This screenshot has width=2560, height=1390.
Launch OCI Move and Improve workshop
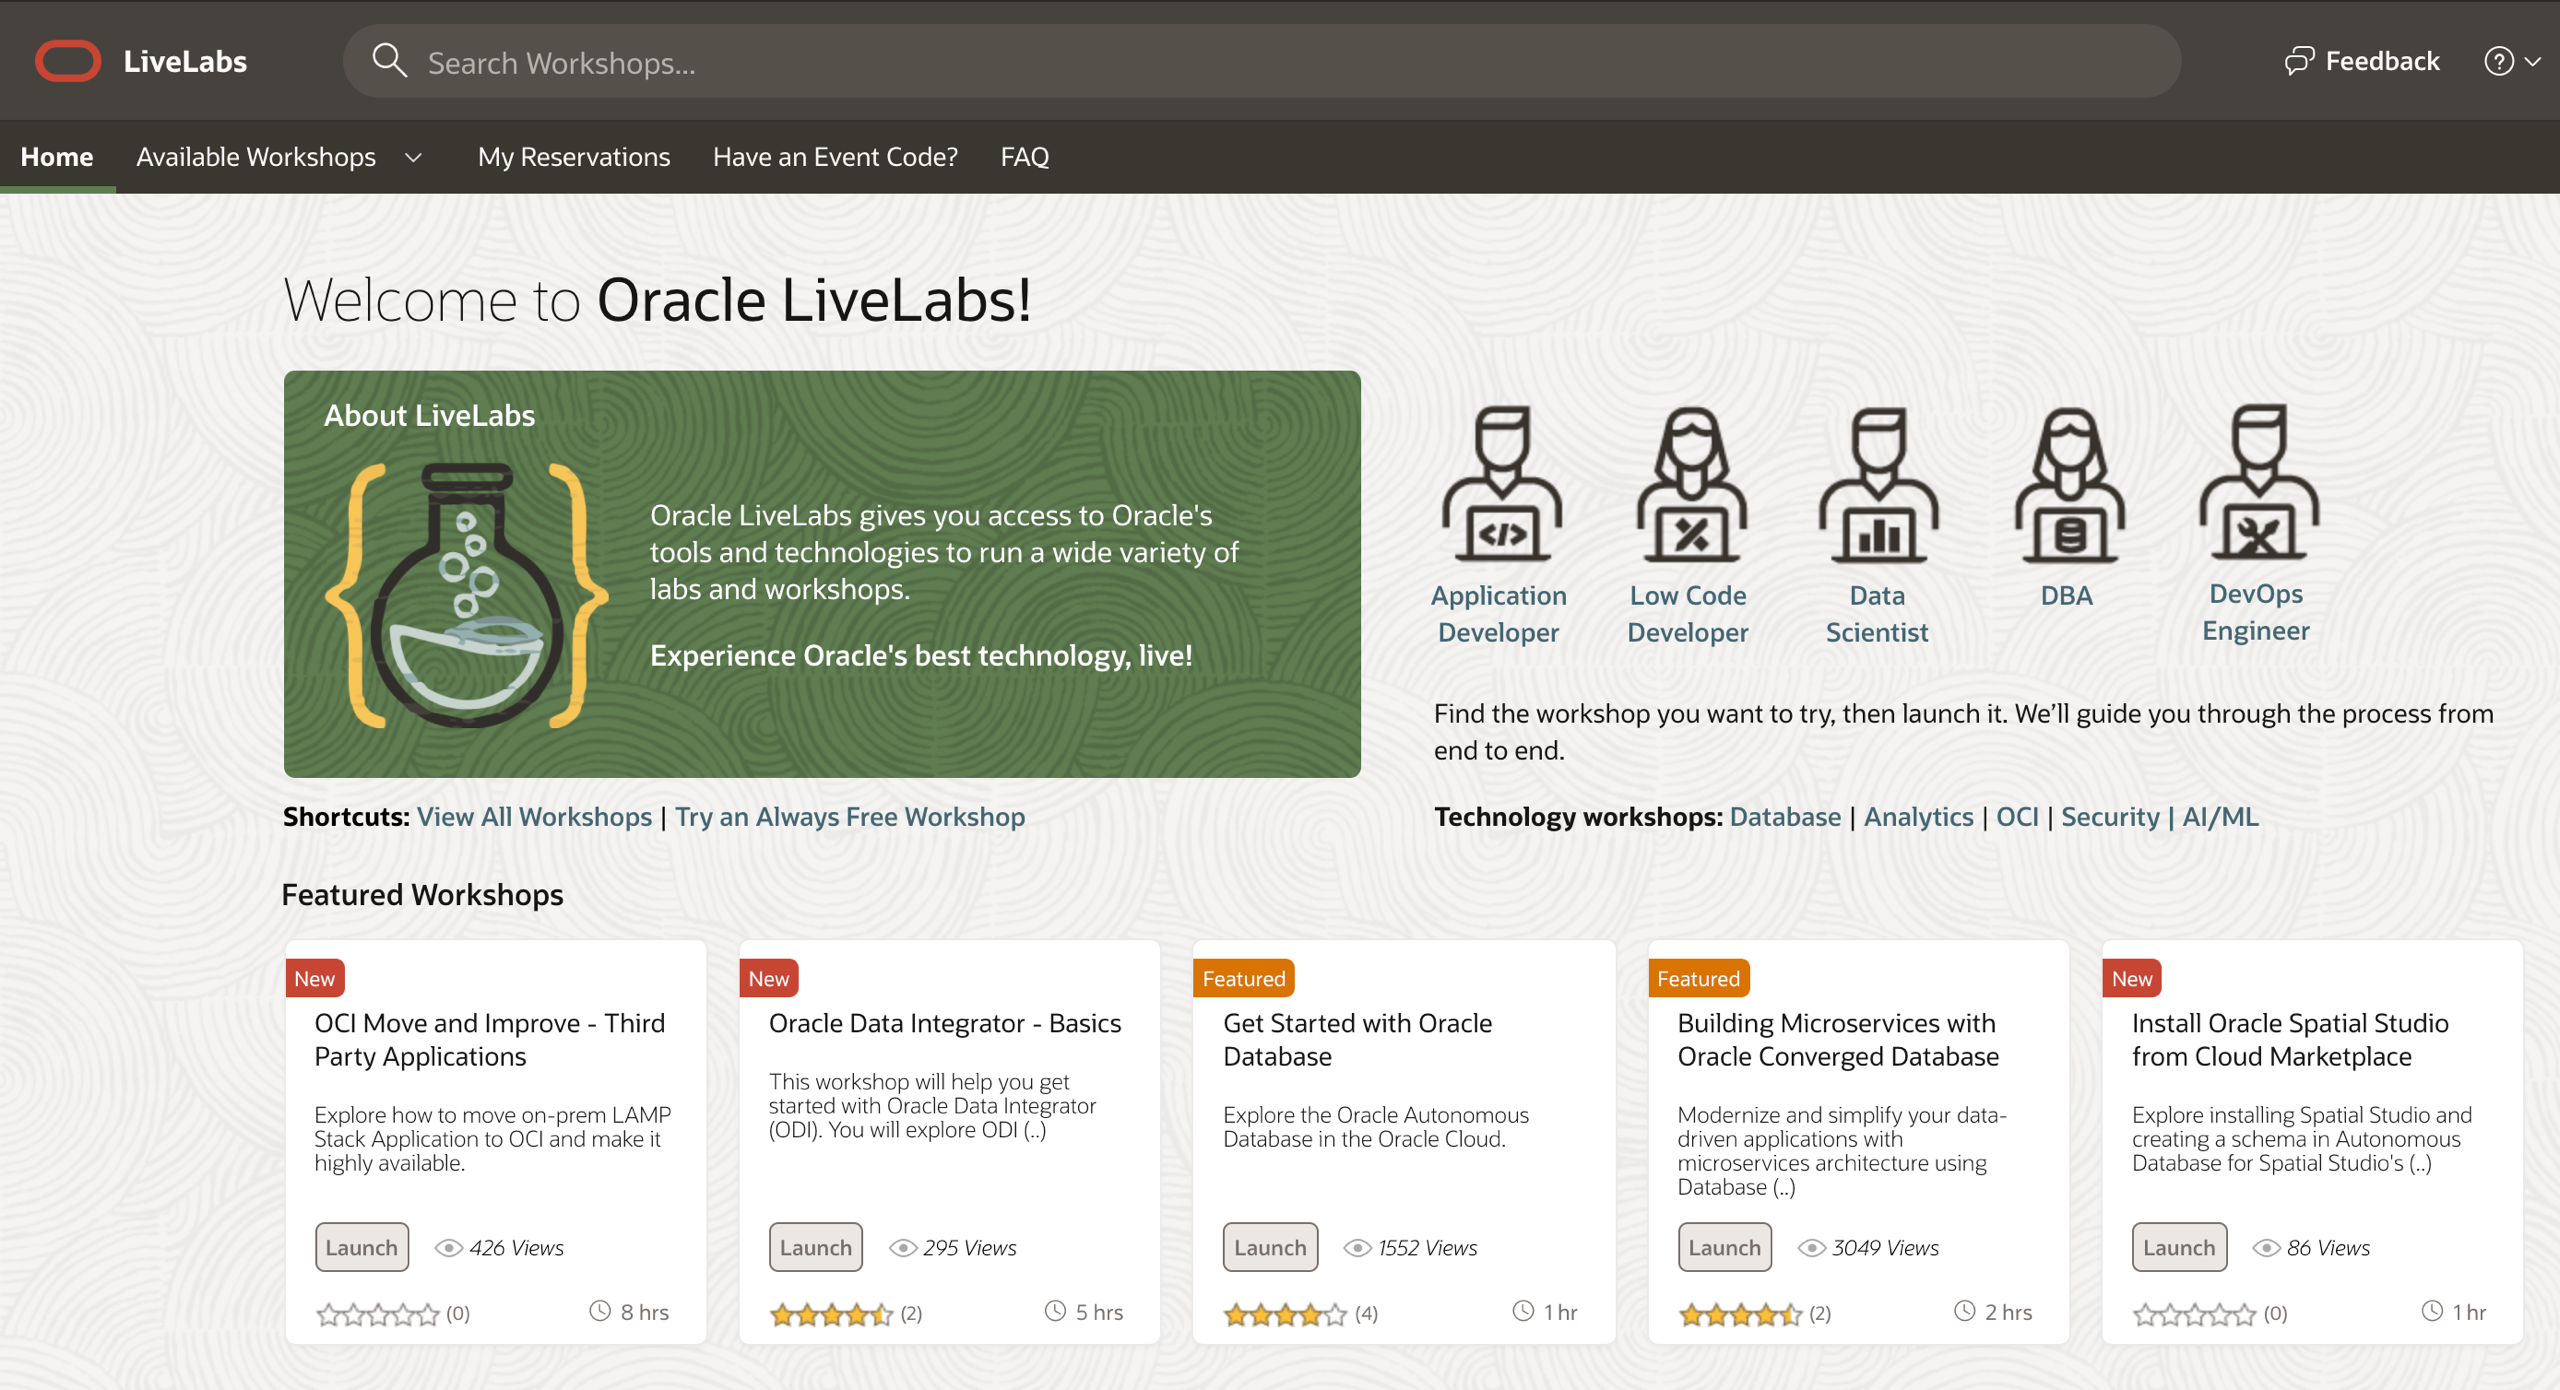[362, 1247]
